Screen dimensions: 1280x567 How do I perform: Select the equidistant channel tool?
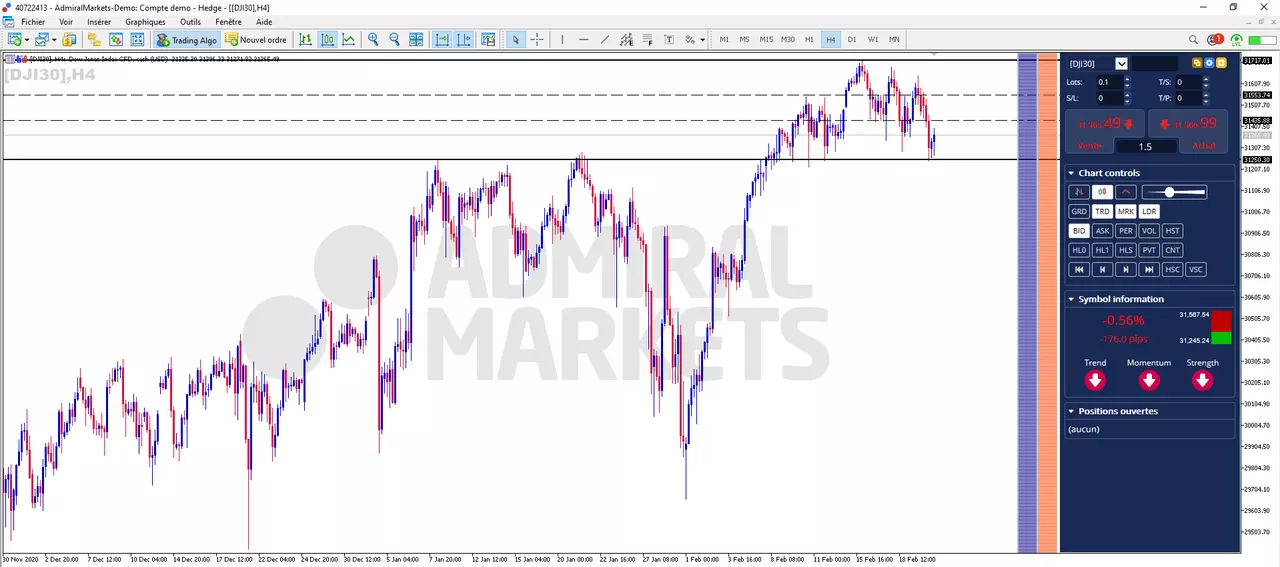pyautogui.click(x=626, y=40)
